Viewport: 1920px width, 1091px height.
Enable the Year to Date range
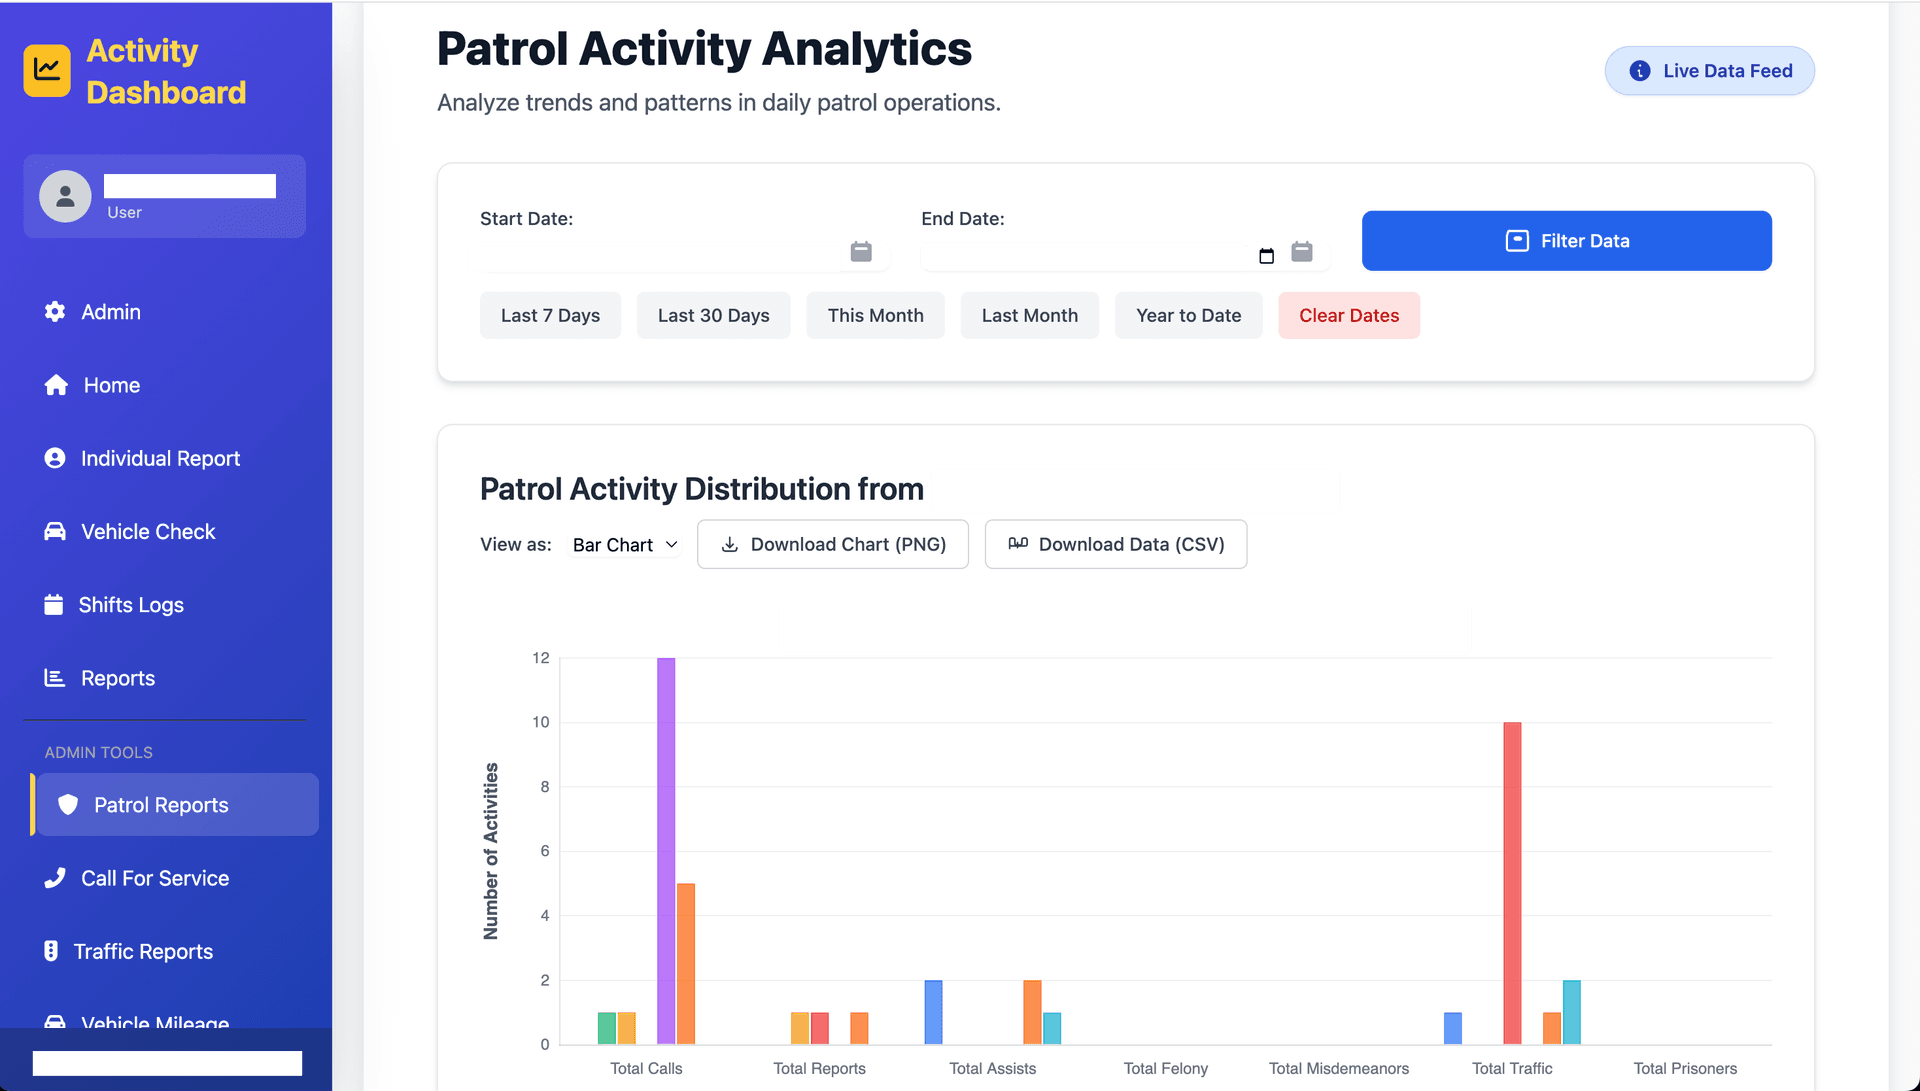click(1188, 315)
